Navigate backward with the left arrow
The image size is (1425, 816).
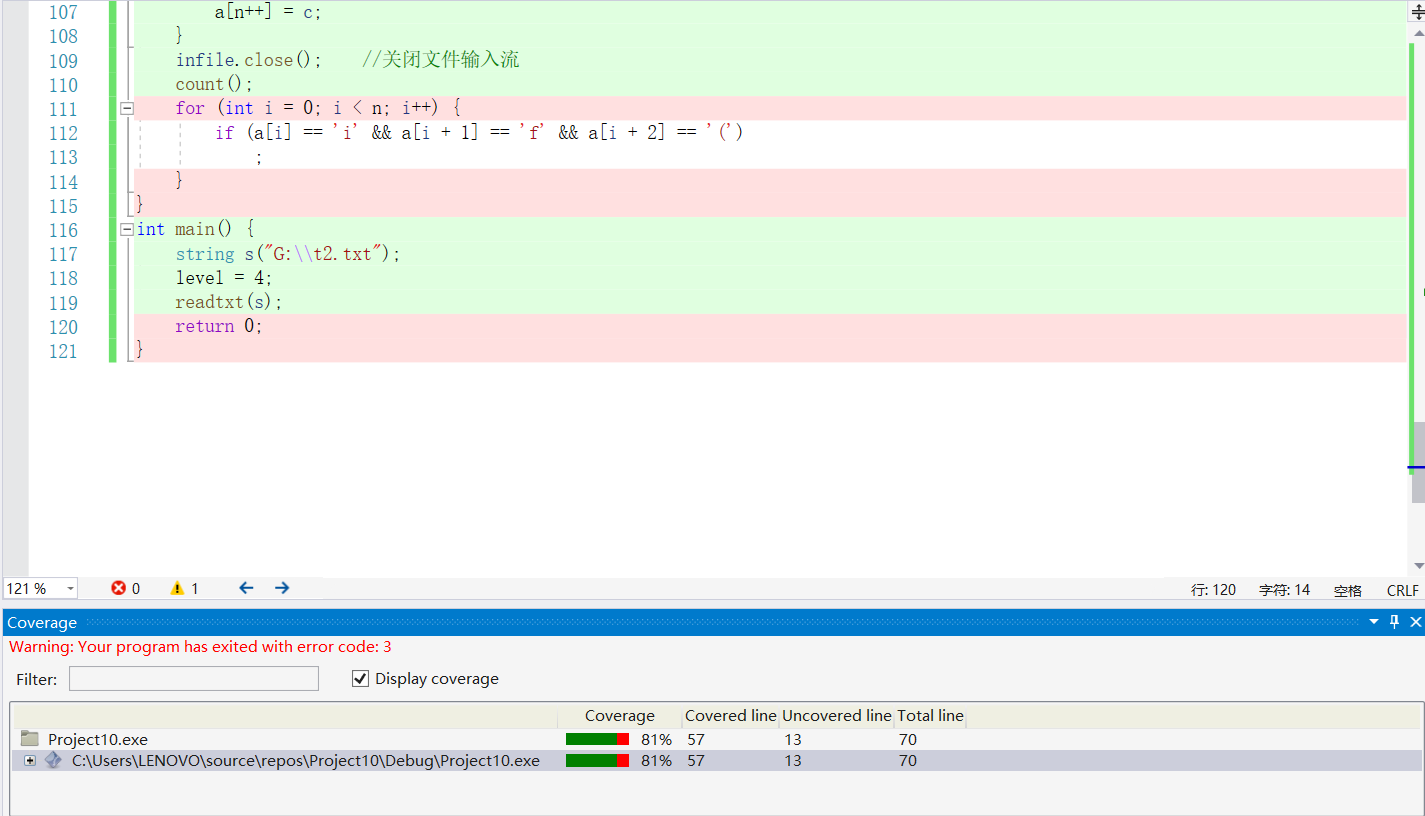pyautogui.click(x=246, y=588)
